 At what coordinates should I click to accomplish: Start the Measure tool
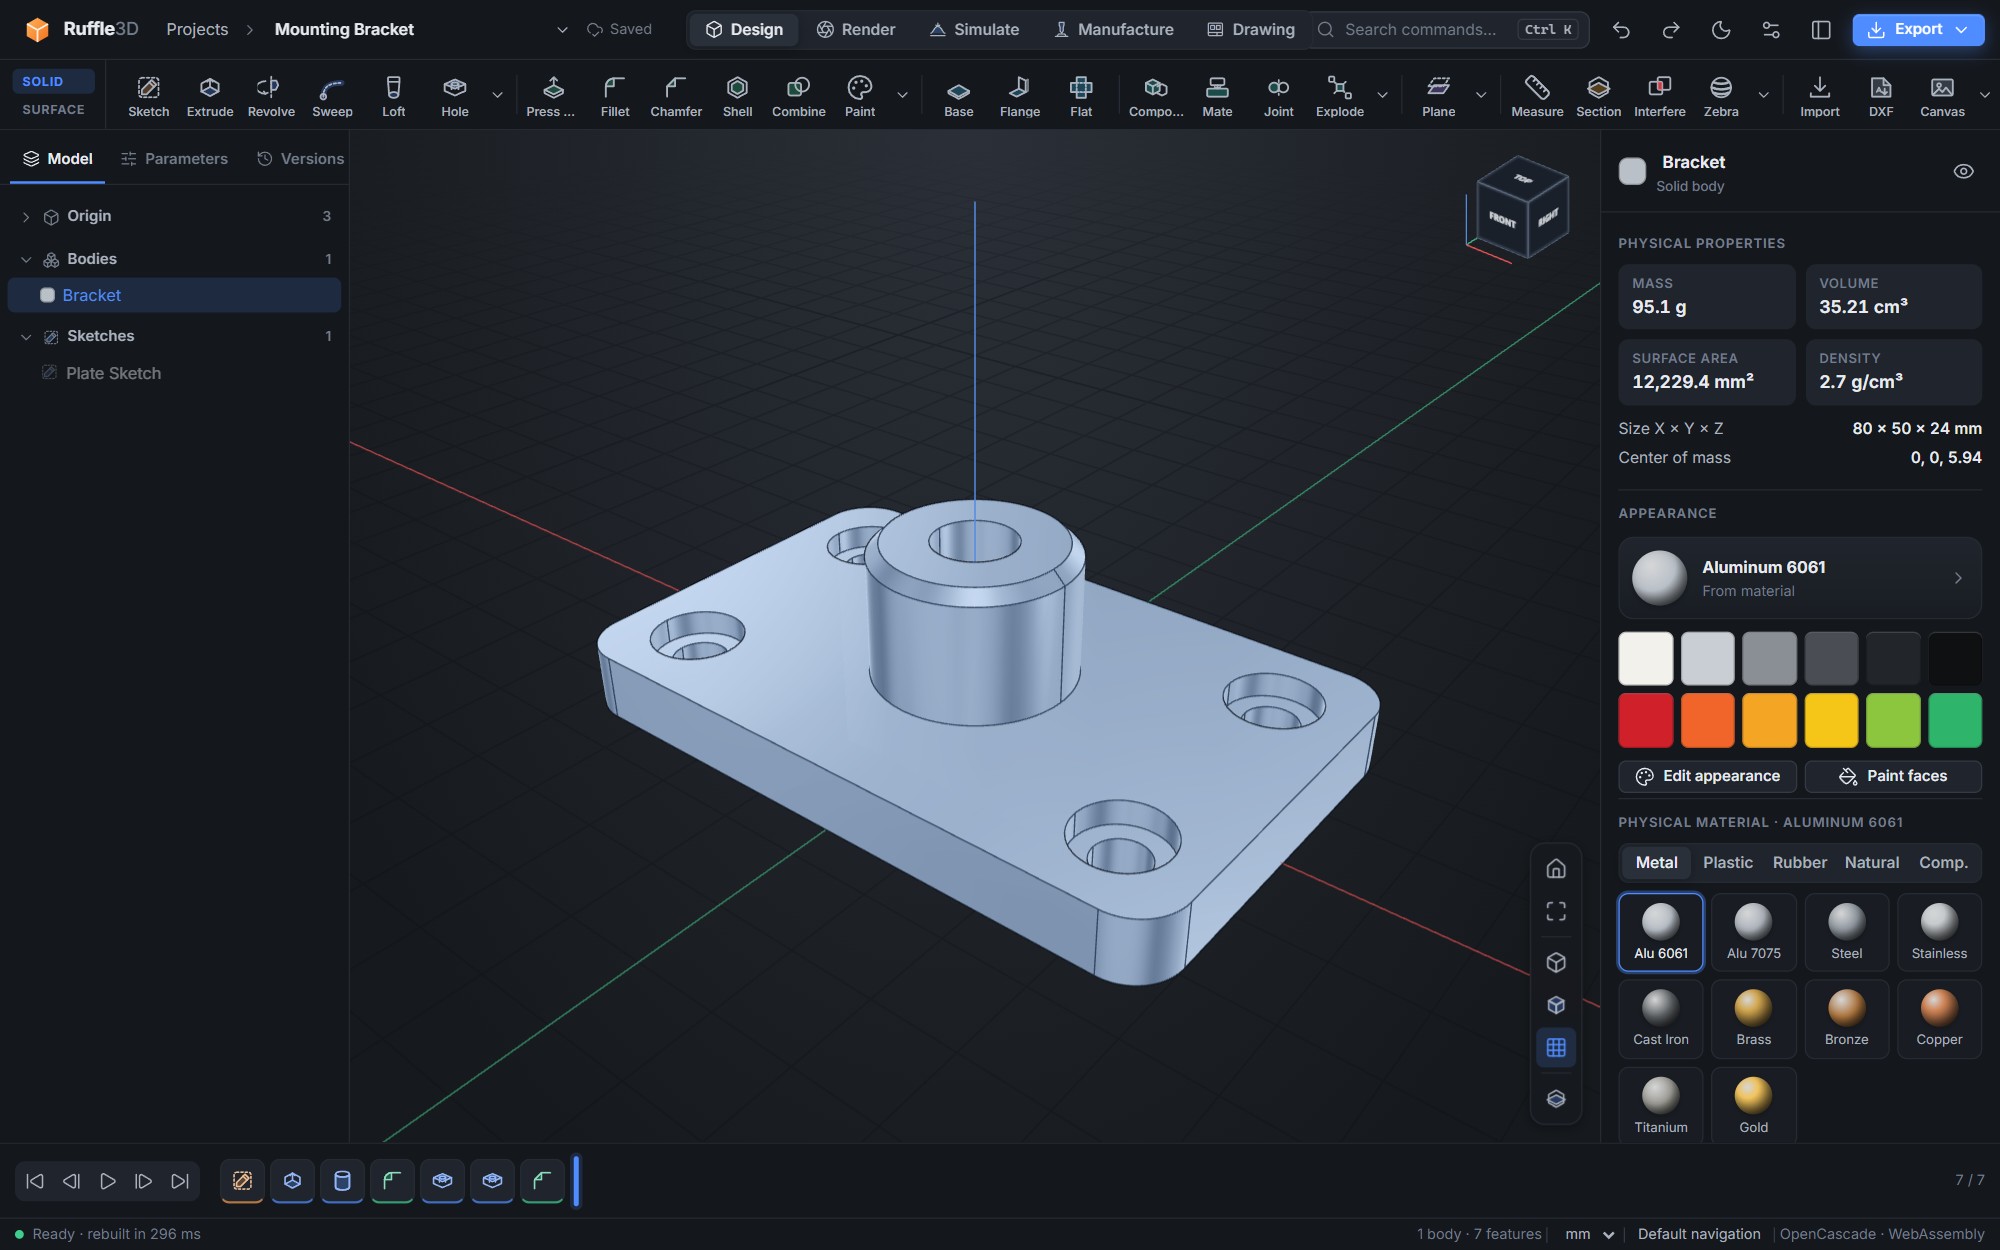1537,96
